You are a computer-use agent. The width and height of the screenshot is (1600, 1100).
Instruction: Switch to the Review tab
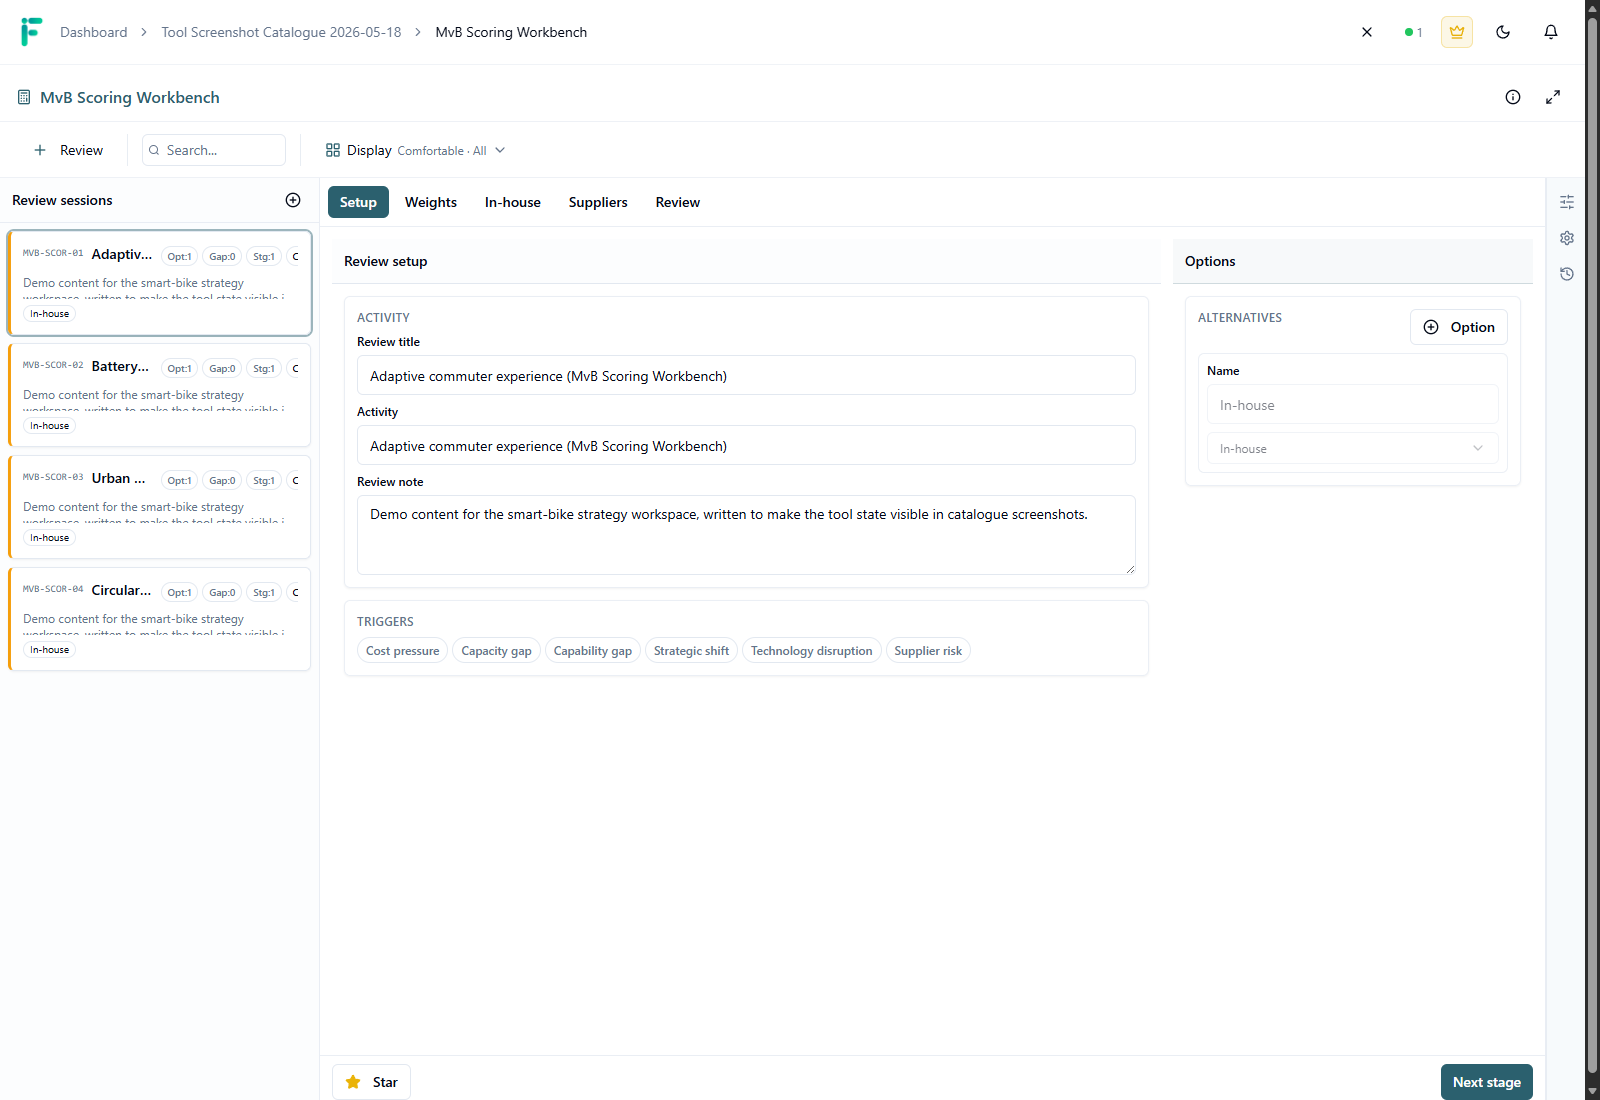(678, 202)
